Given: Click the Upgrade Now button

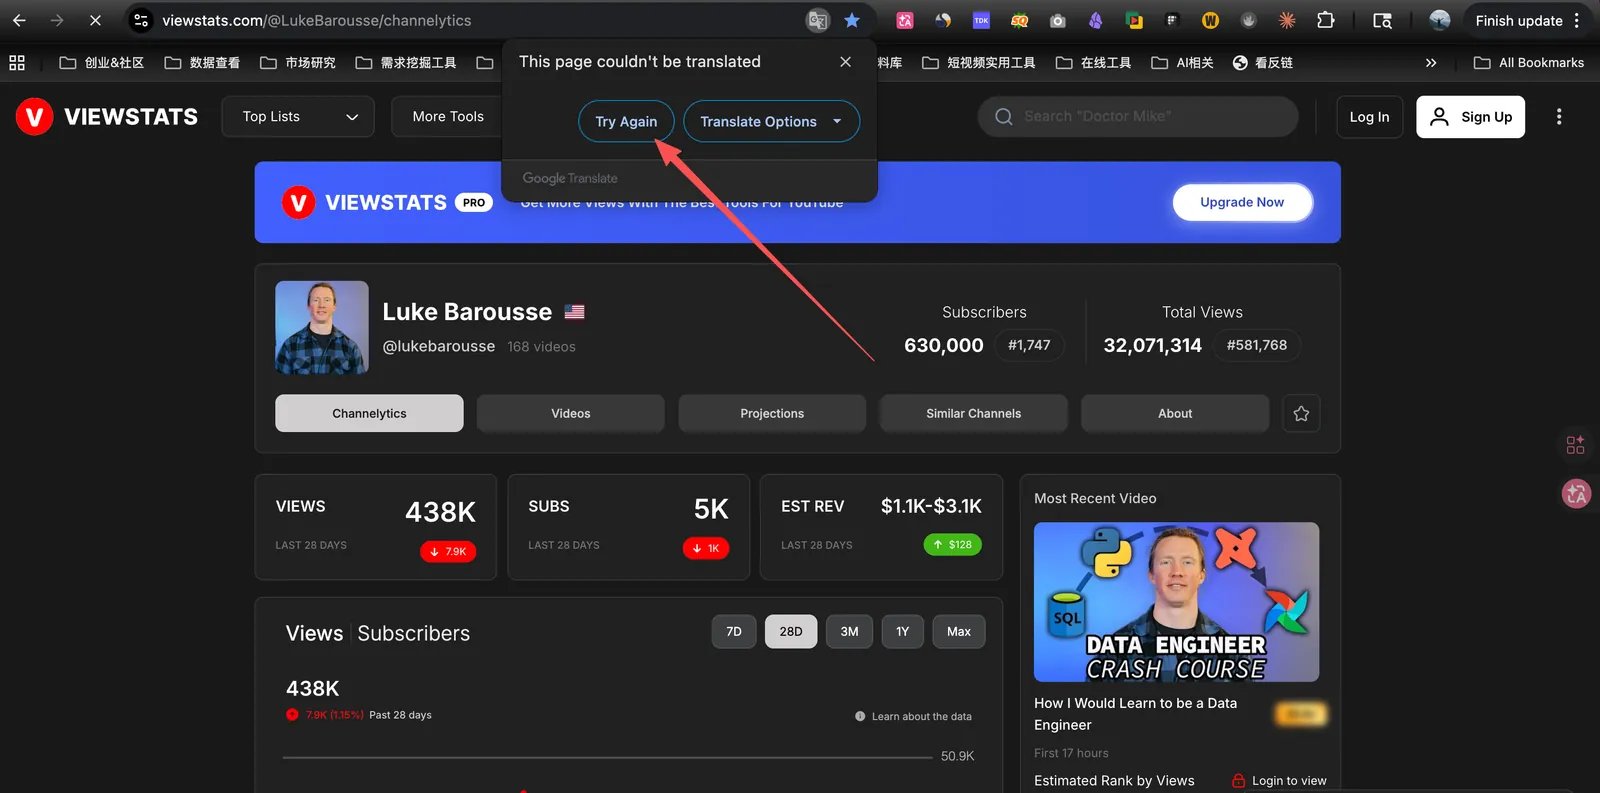Looking at the screenshot, I should [x=1242, y=202].
